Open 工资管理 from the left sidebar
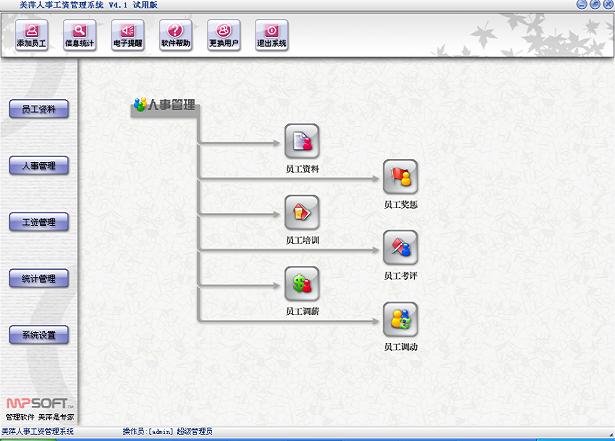The width and height of the screenshot is (615, 441). tap(39, 221)
